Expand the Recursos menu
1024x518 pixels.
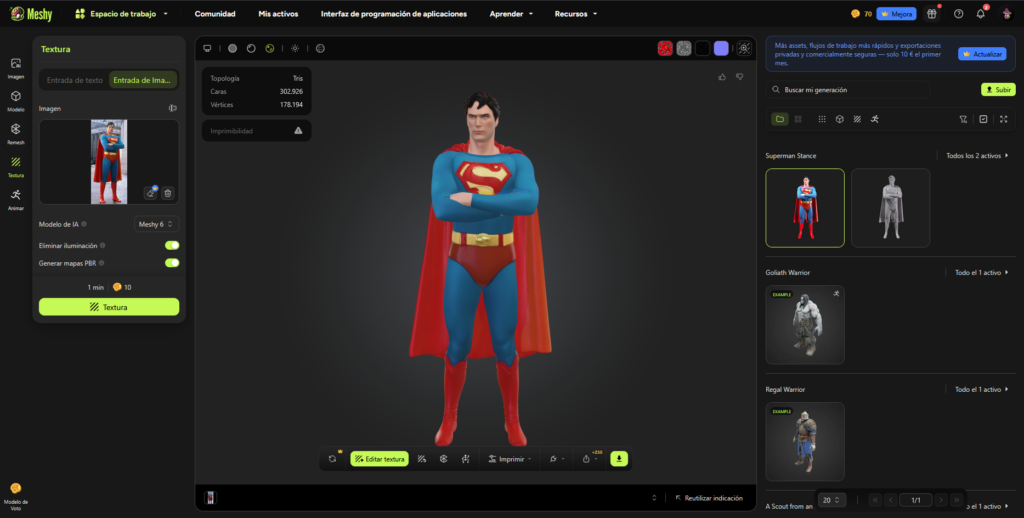576,14
